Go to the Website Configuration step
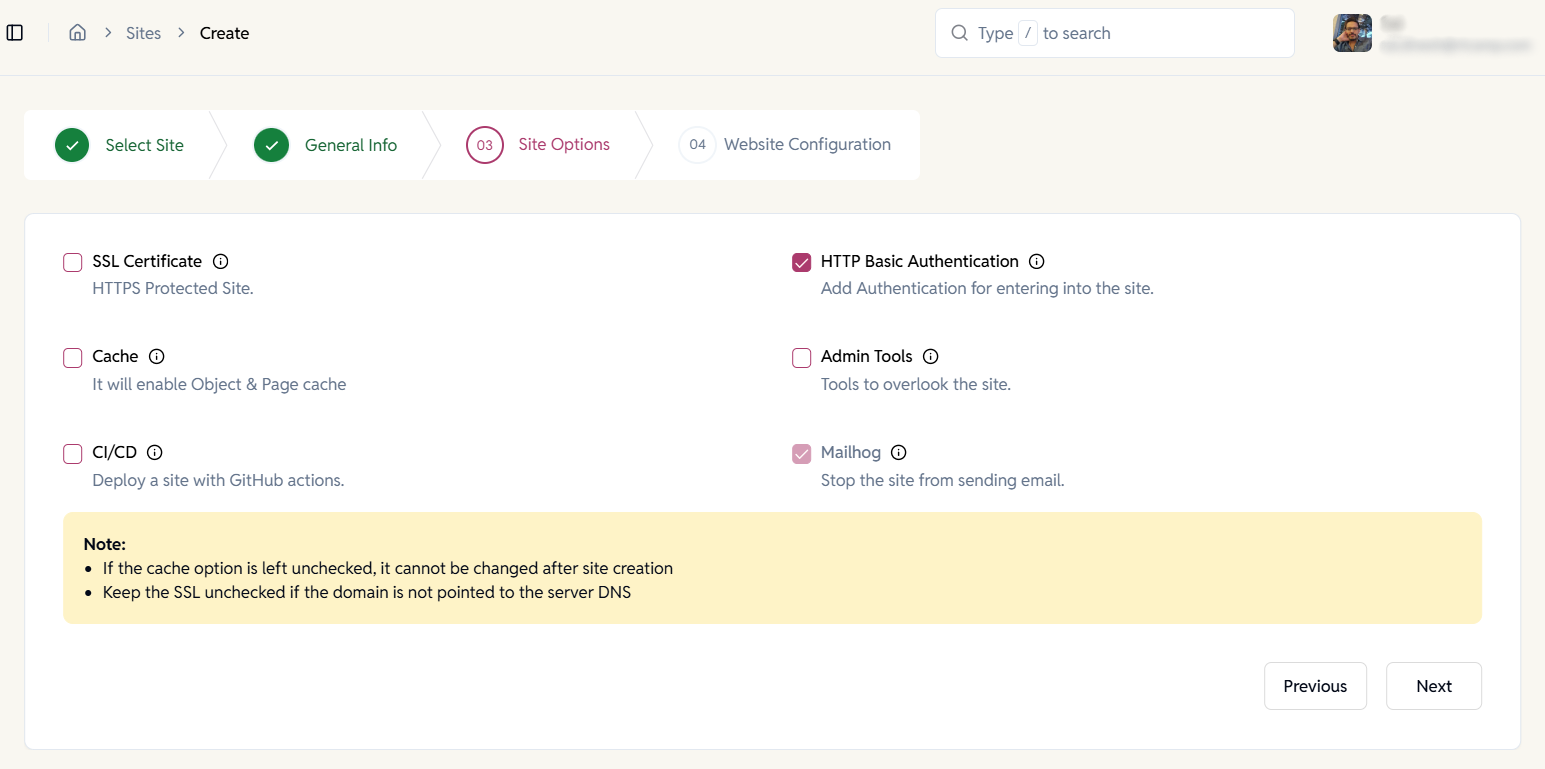 pyautogui.click(x=807, y=144)
